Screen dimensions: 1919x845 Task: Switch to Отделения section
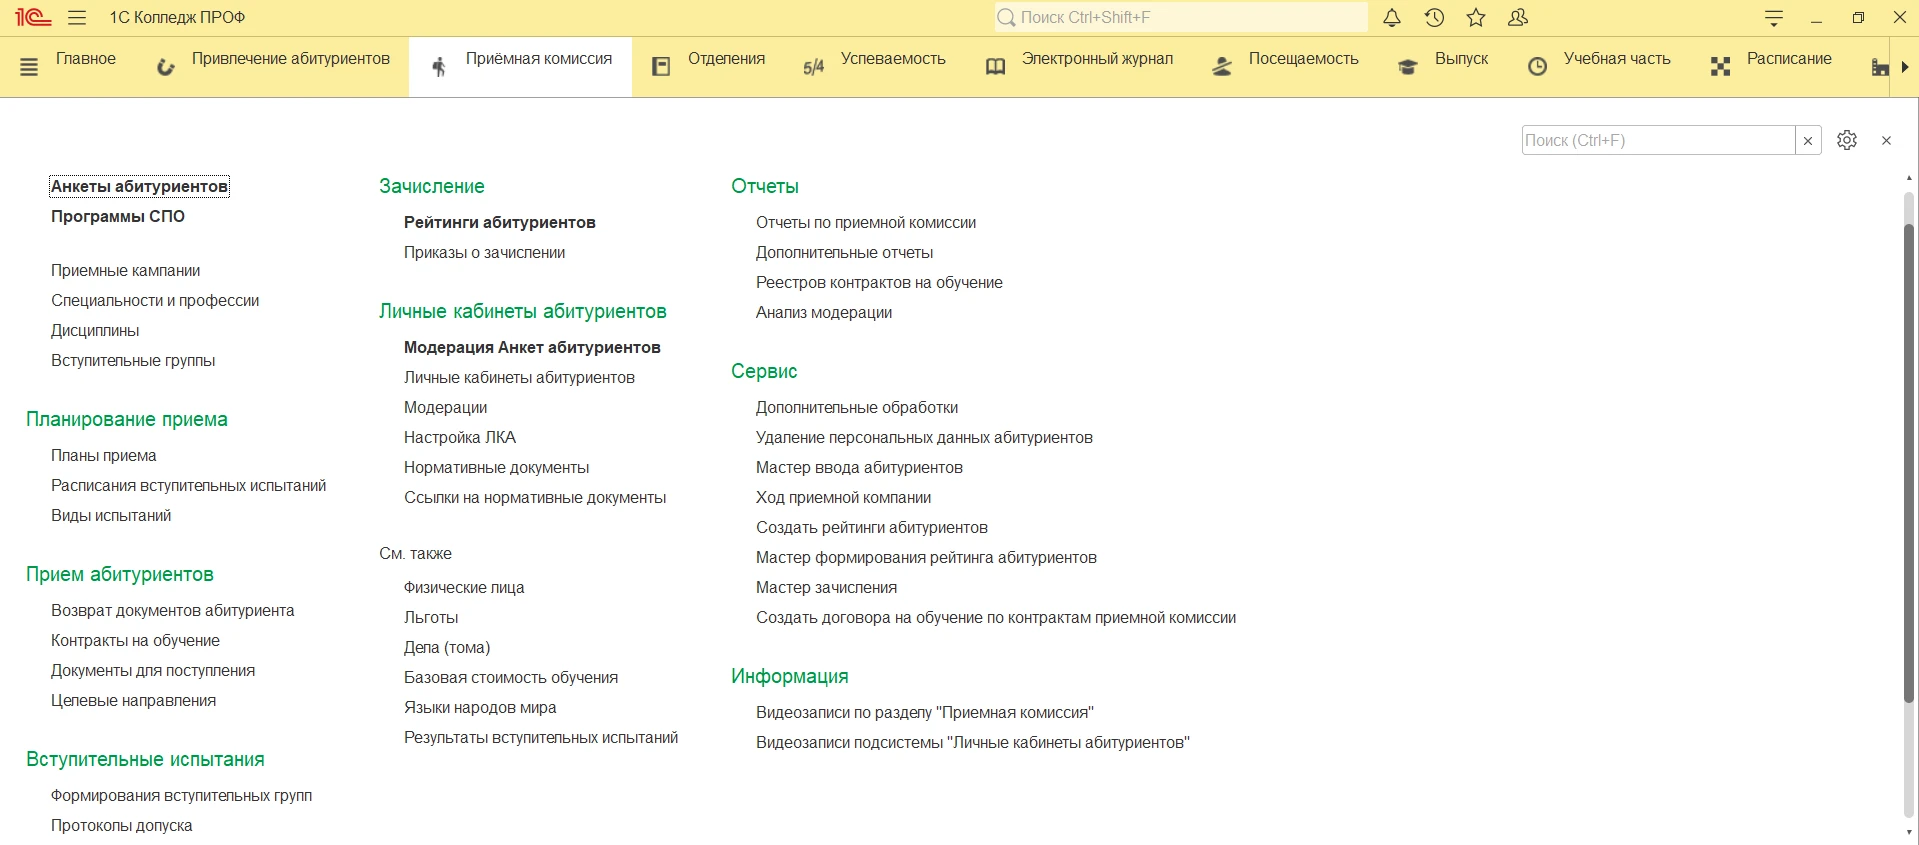[726, 59]
